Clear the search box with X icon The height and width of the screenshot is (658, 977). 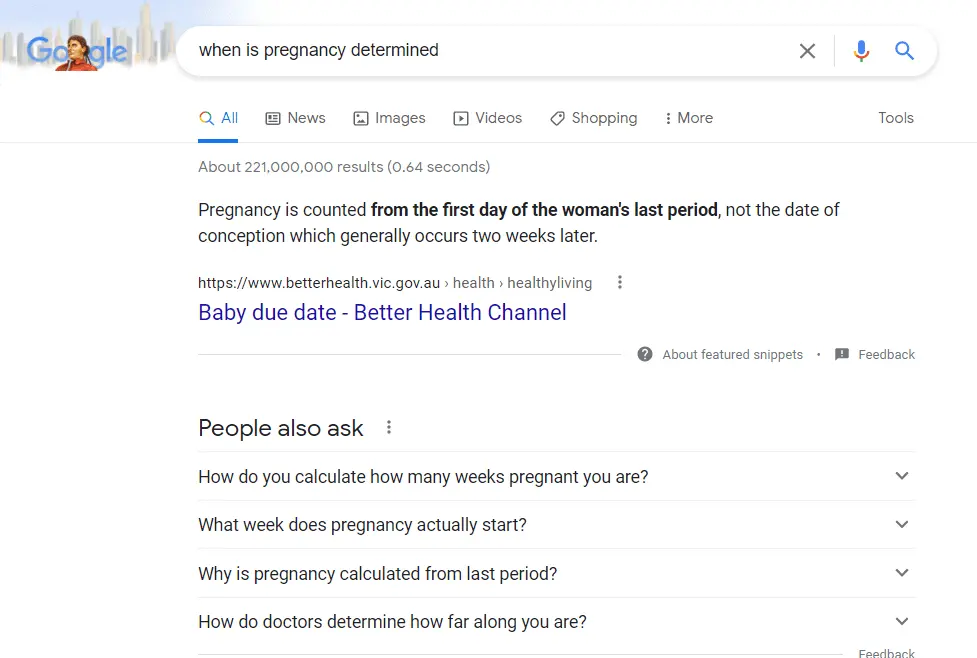807,51
